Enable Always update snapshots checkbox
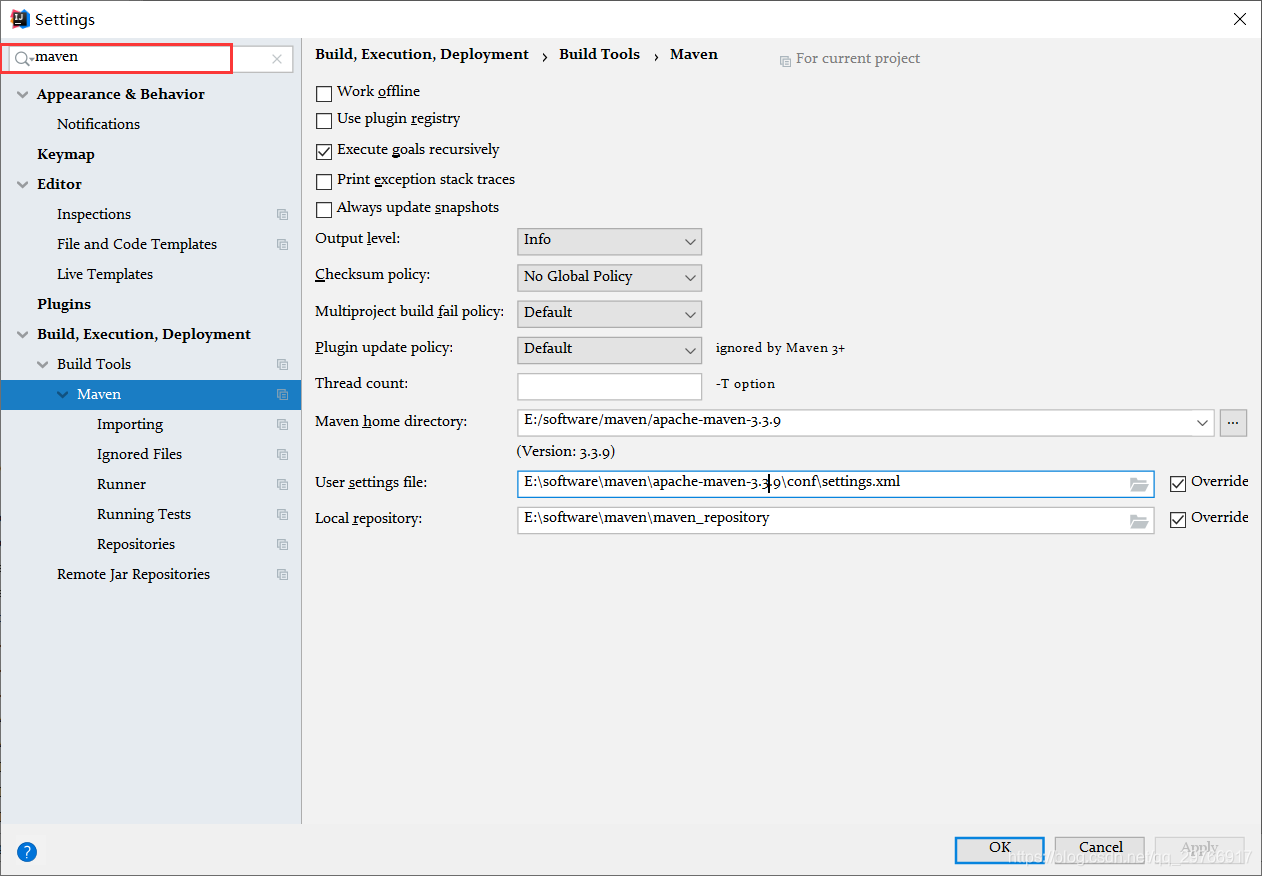The image size is (1262, 876). click(x=324, y=210)
